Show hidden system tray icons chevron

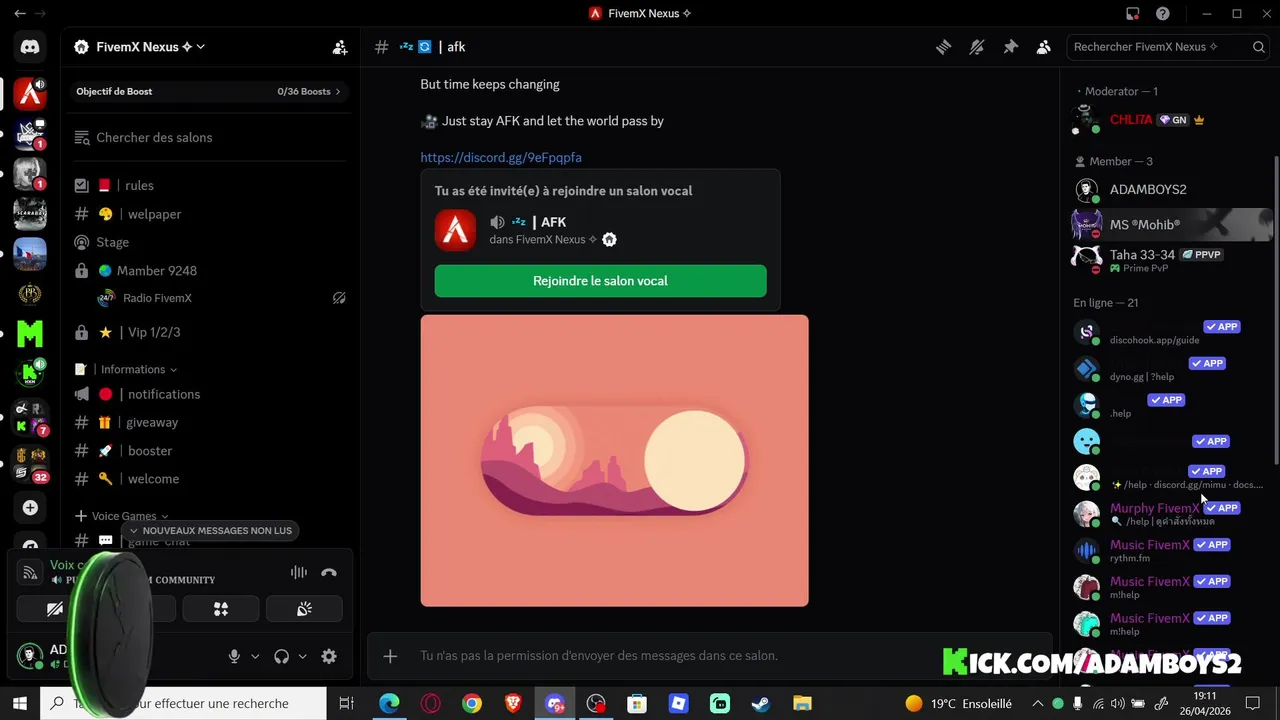1038,704
